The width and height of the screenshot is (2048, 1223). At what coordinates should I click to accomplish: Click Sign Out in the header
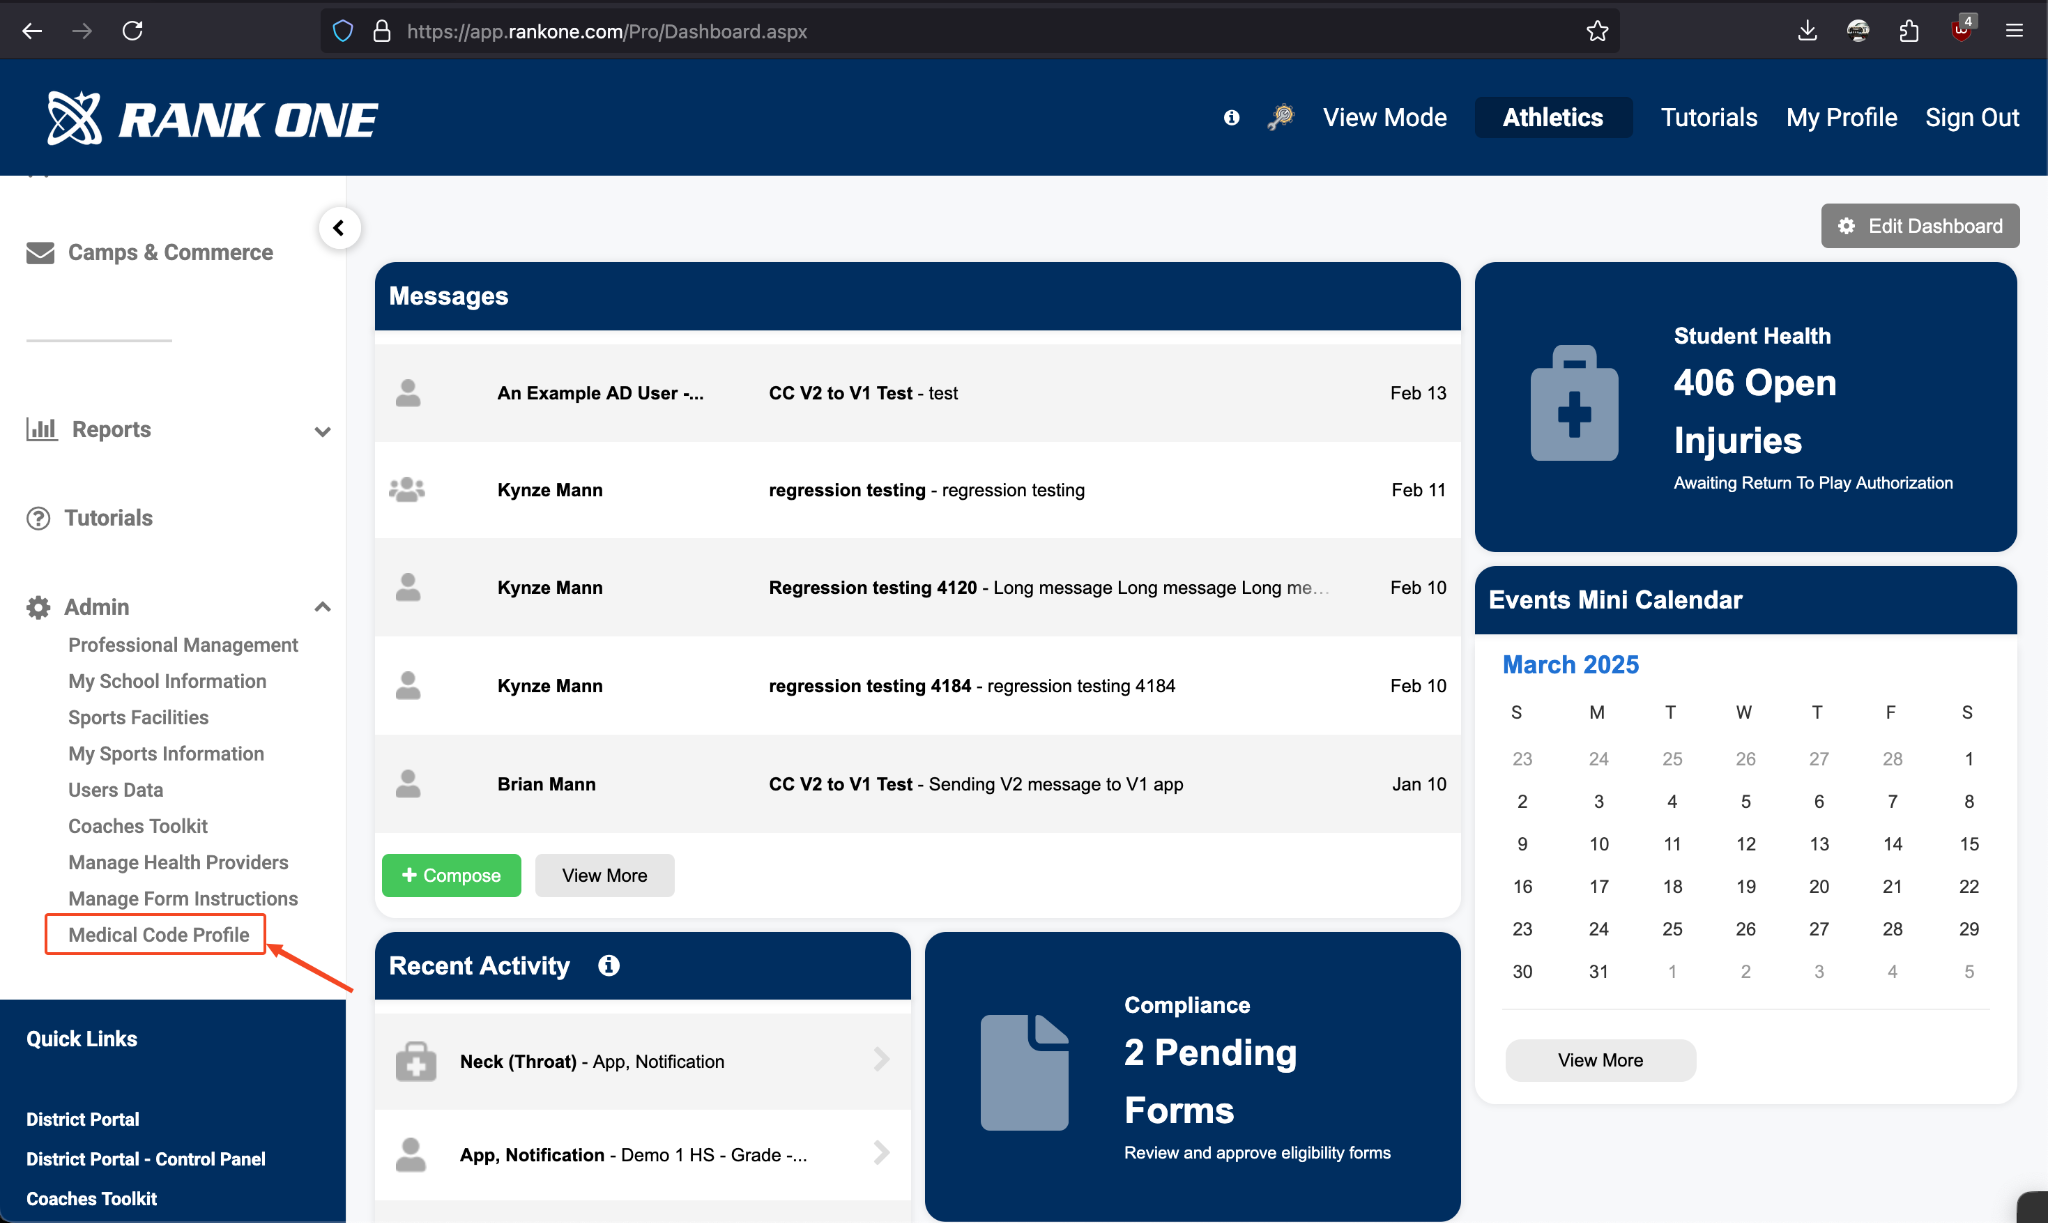(x=1972, y=118)
